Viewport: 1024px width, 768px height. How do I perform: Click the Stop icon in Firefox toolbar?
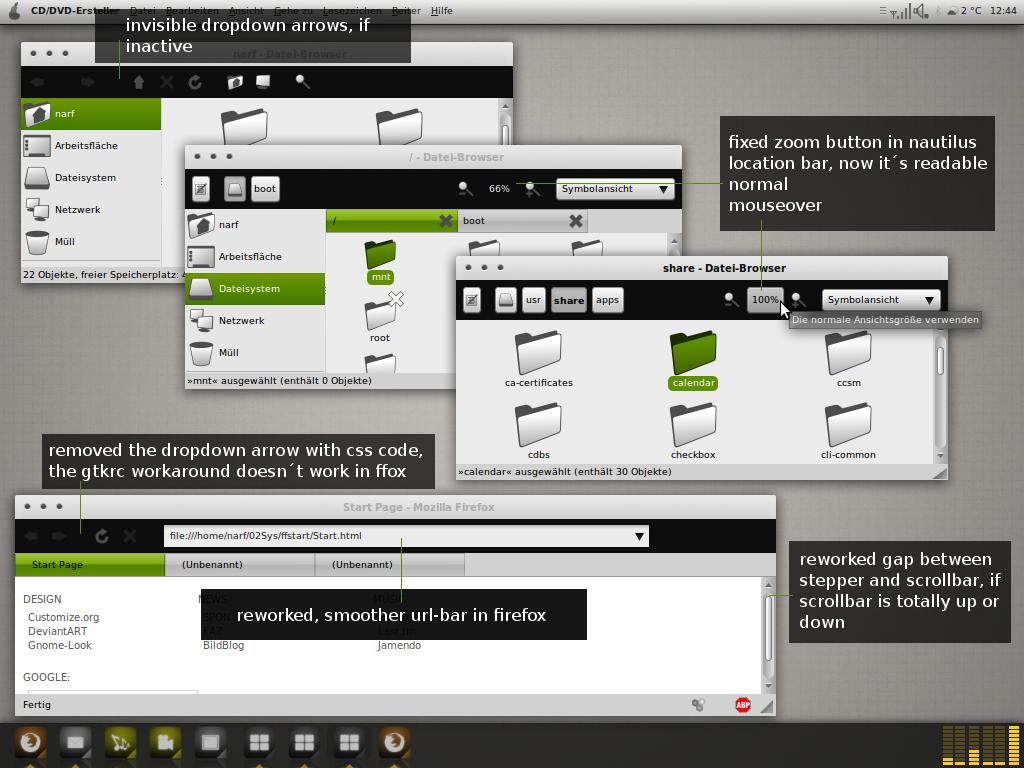pos(130,536)
